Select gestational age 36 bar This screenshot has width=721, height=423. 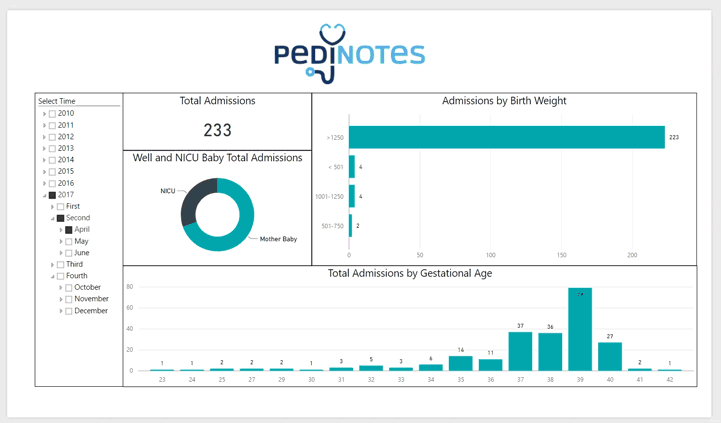pos(490,365)
